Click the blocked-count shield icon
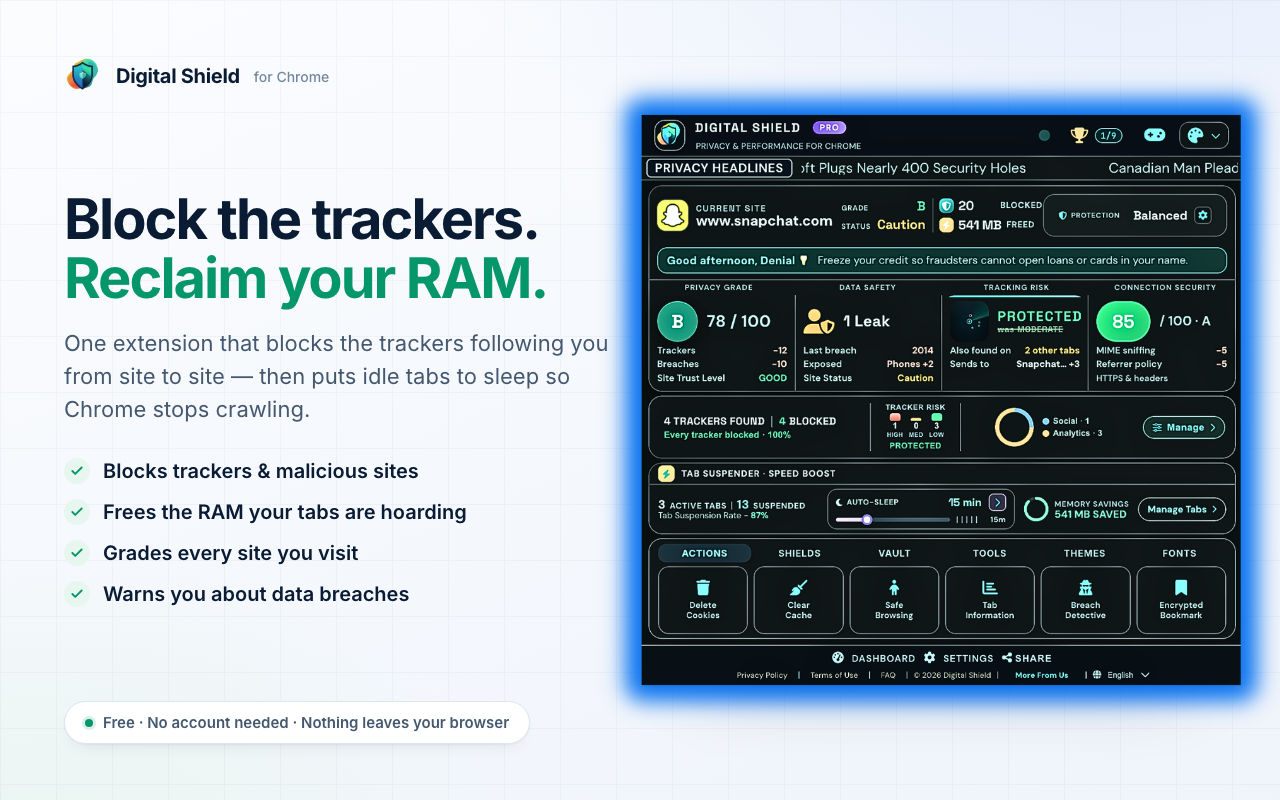This screenshot has width=1280, height=800. point(946,205)
